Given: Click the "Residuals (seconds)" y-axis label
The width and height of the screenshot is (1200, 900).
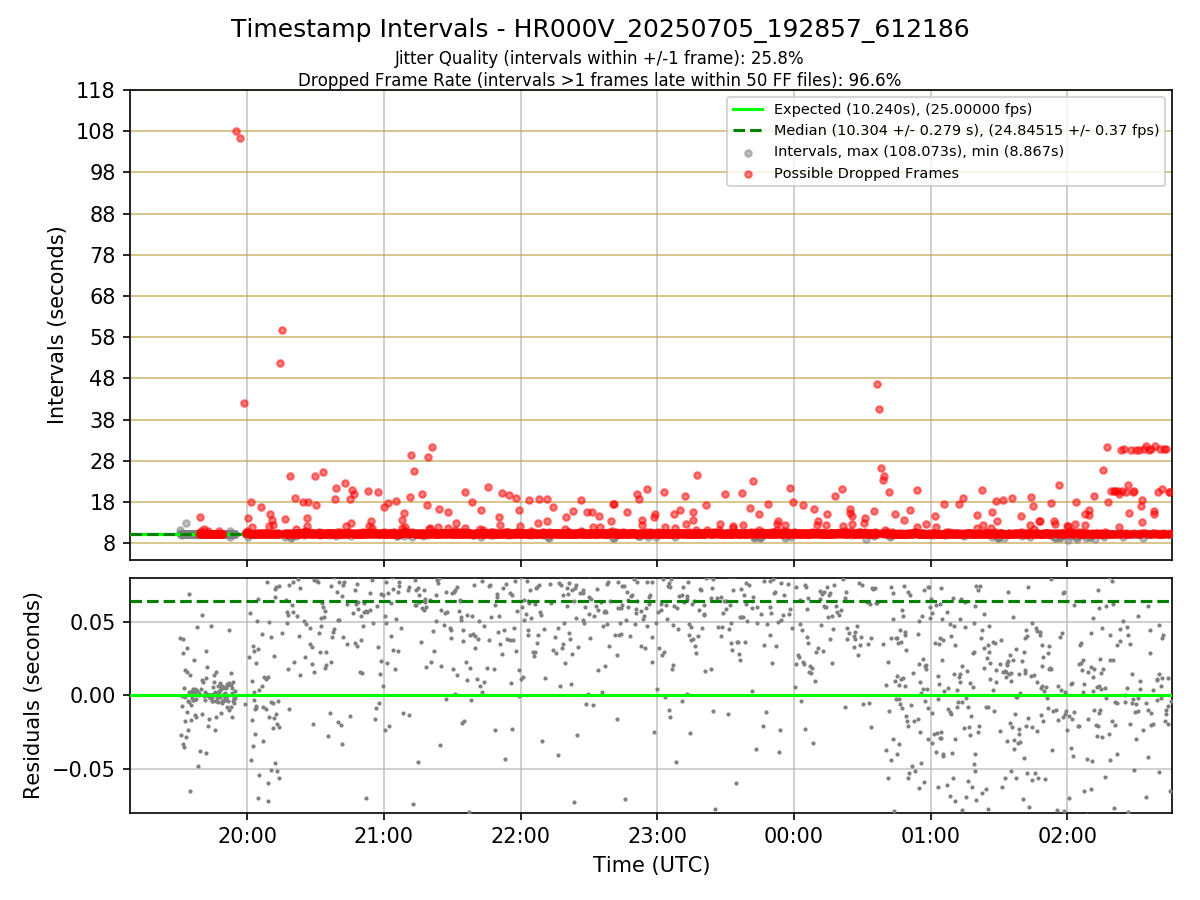Looking at the screenshot, I should coord(34,695).
